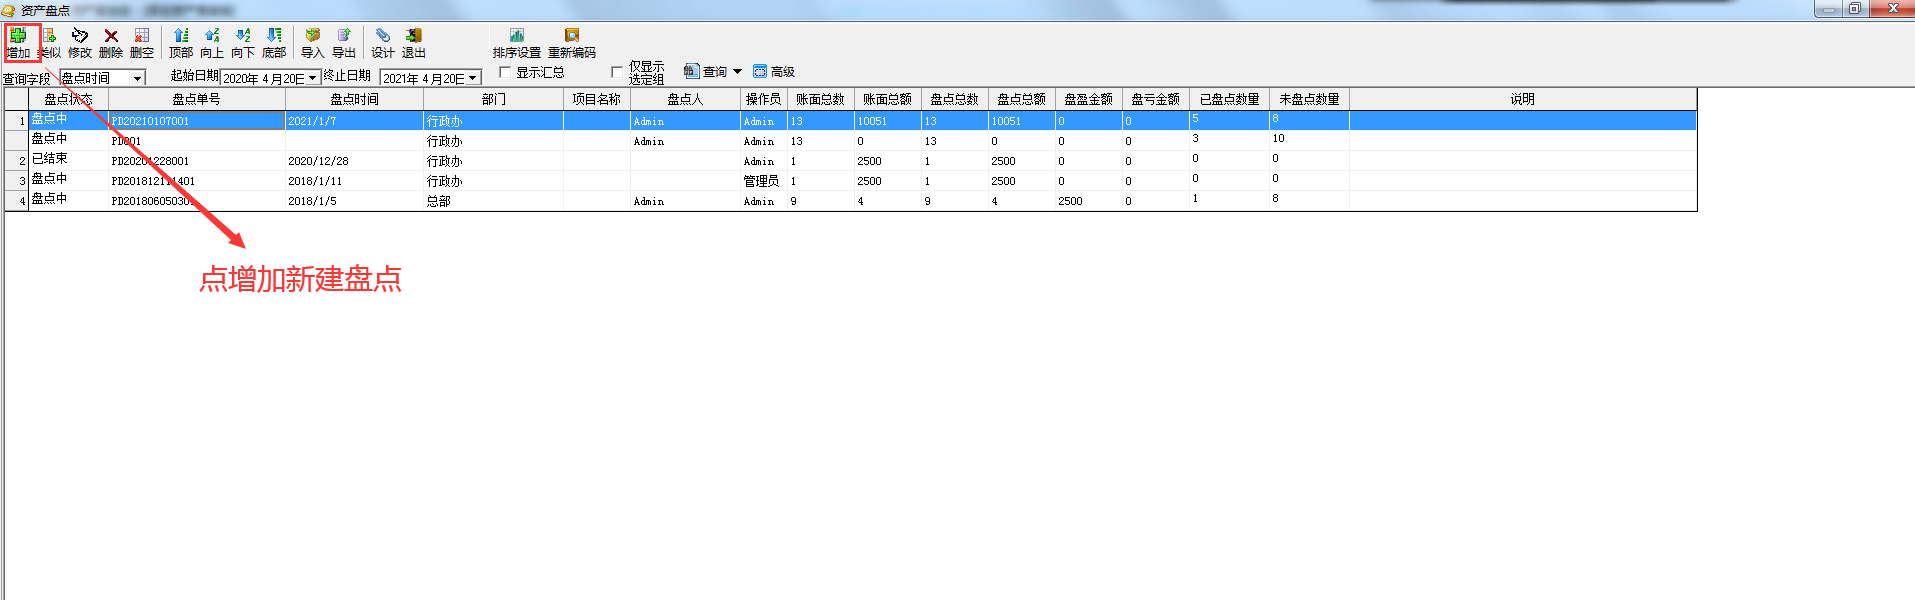Click the 删除 (Delete) red X icon
Screen dimensions: 1915x600
point(111,37)
